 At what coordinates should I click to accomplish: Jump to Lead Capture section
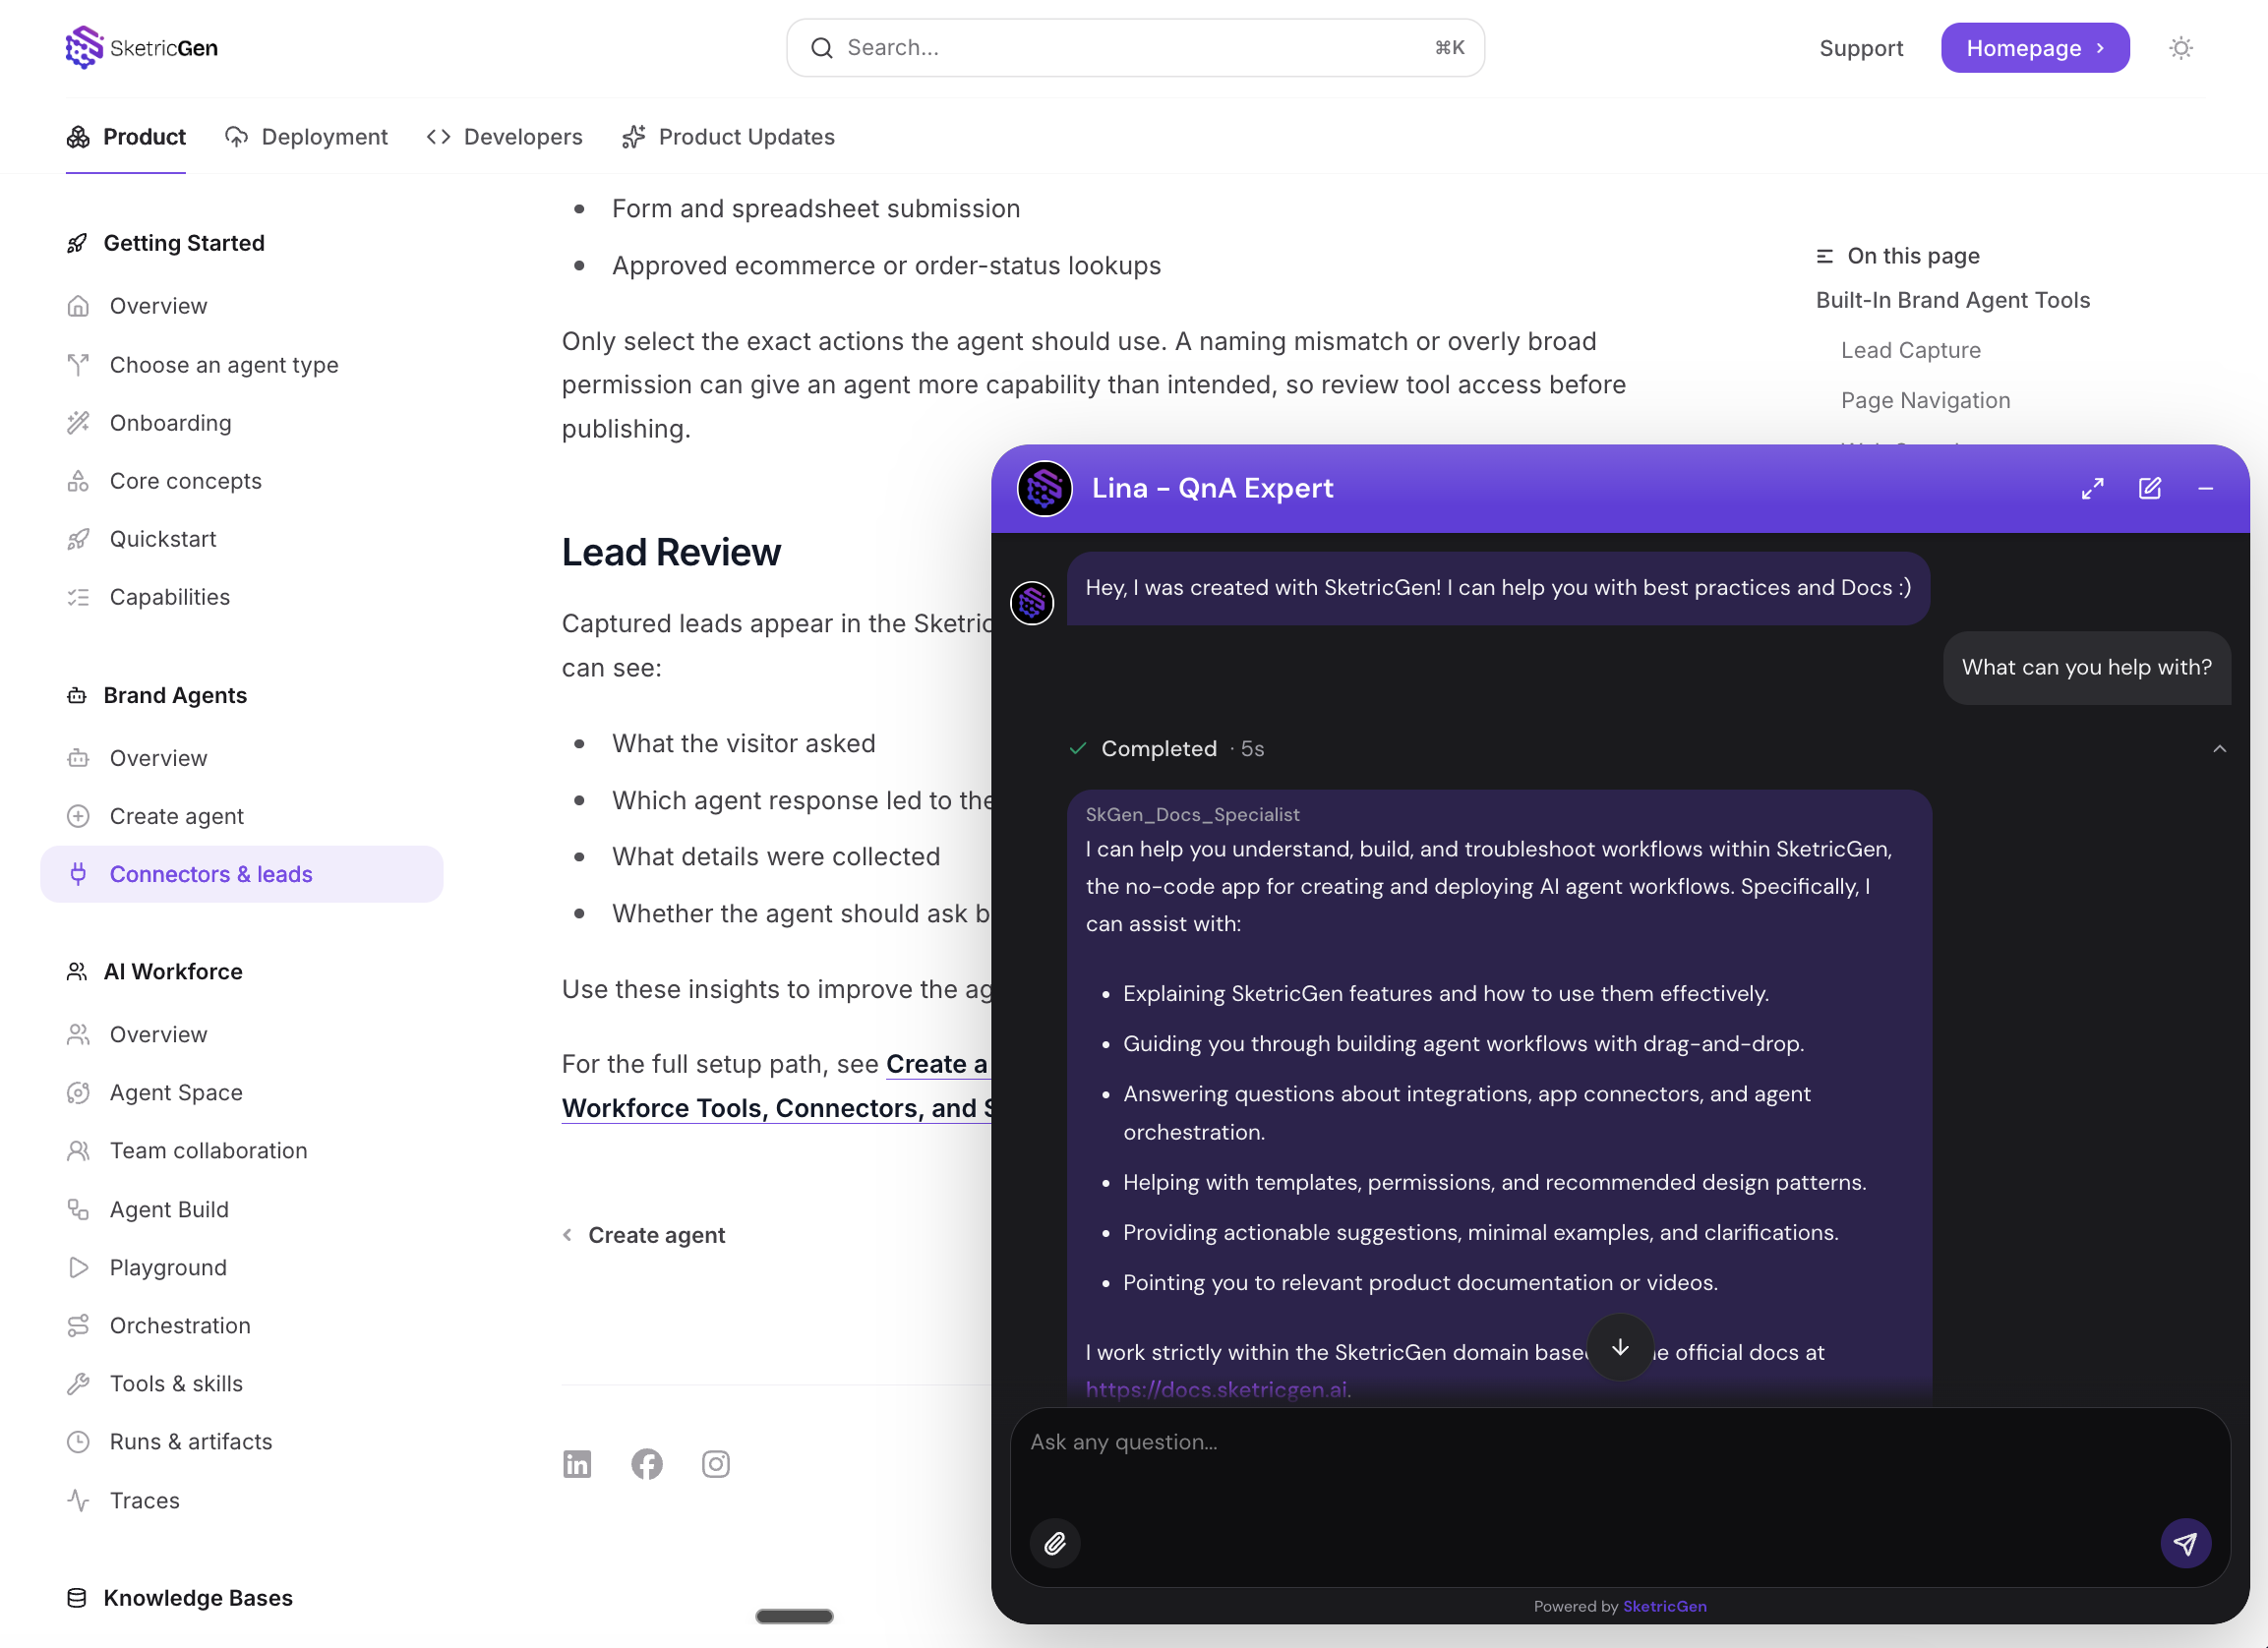pyautogui.click(x=1910, y=350)
